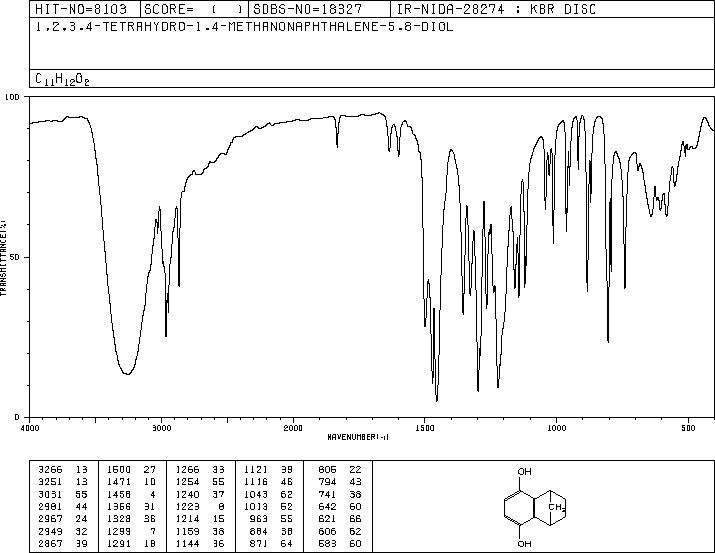715x553 pixels.
Task: Click the WAVENUMBER x-axis title
Action: pos(358,437)
